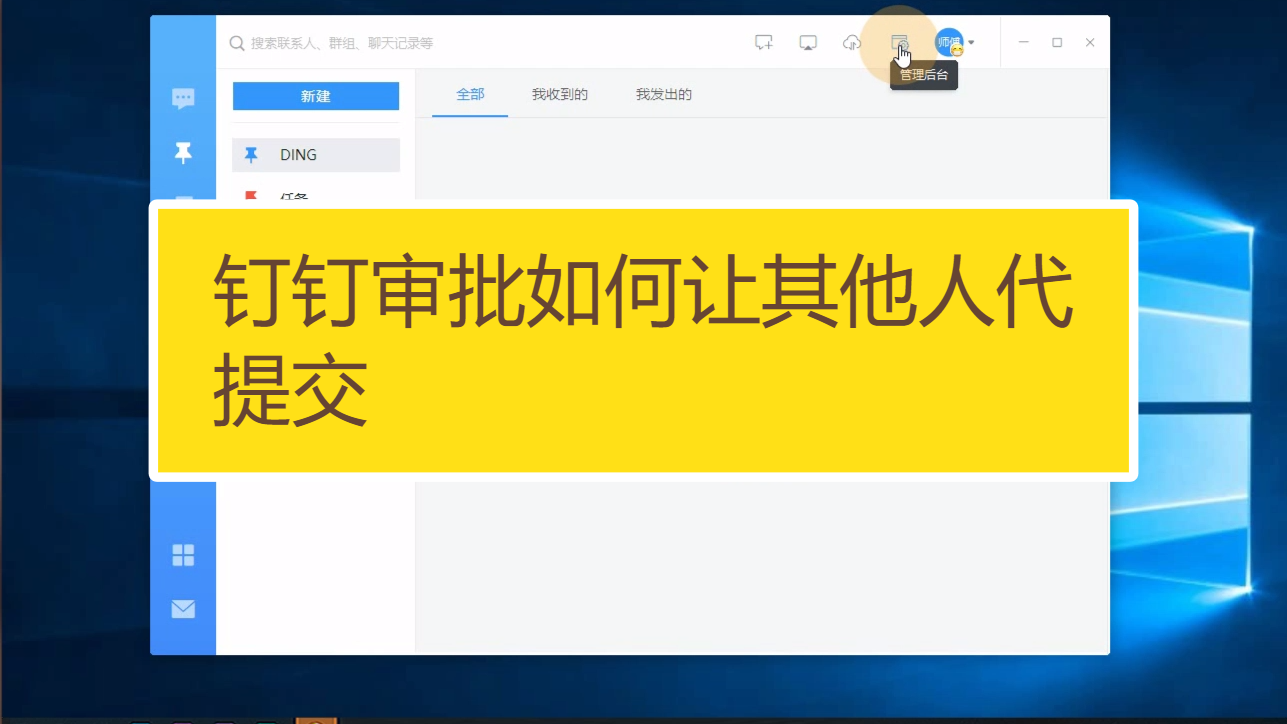Image resolution: width=1287 pixels, height=724 pixels.
Task: Maximize the DingTalk window
Action: pyautogui.click(x=1057, y=43)
